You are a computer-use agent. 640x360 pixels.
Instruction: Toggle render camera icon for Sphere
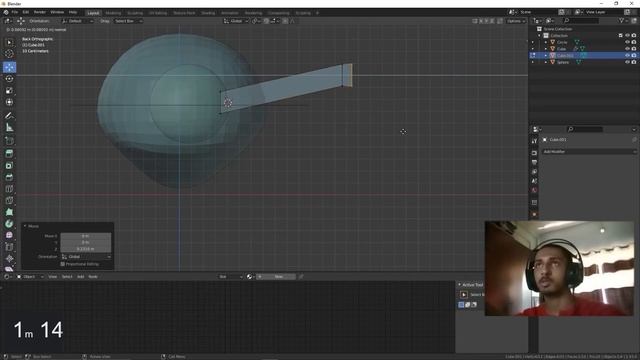634,62
